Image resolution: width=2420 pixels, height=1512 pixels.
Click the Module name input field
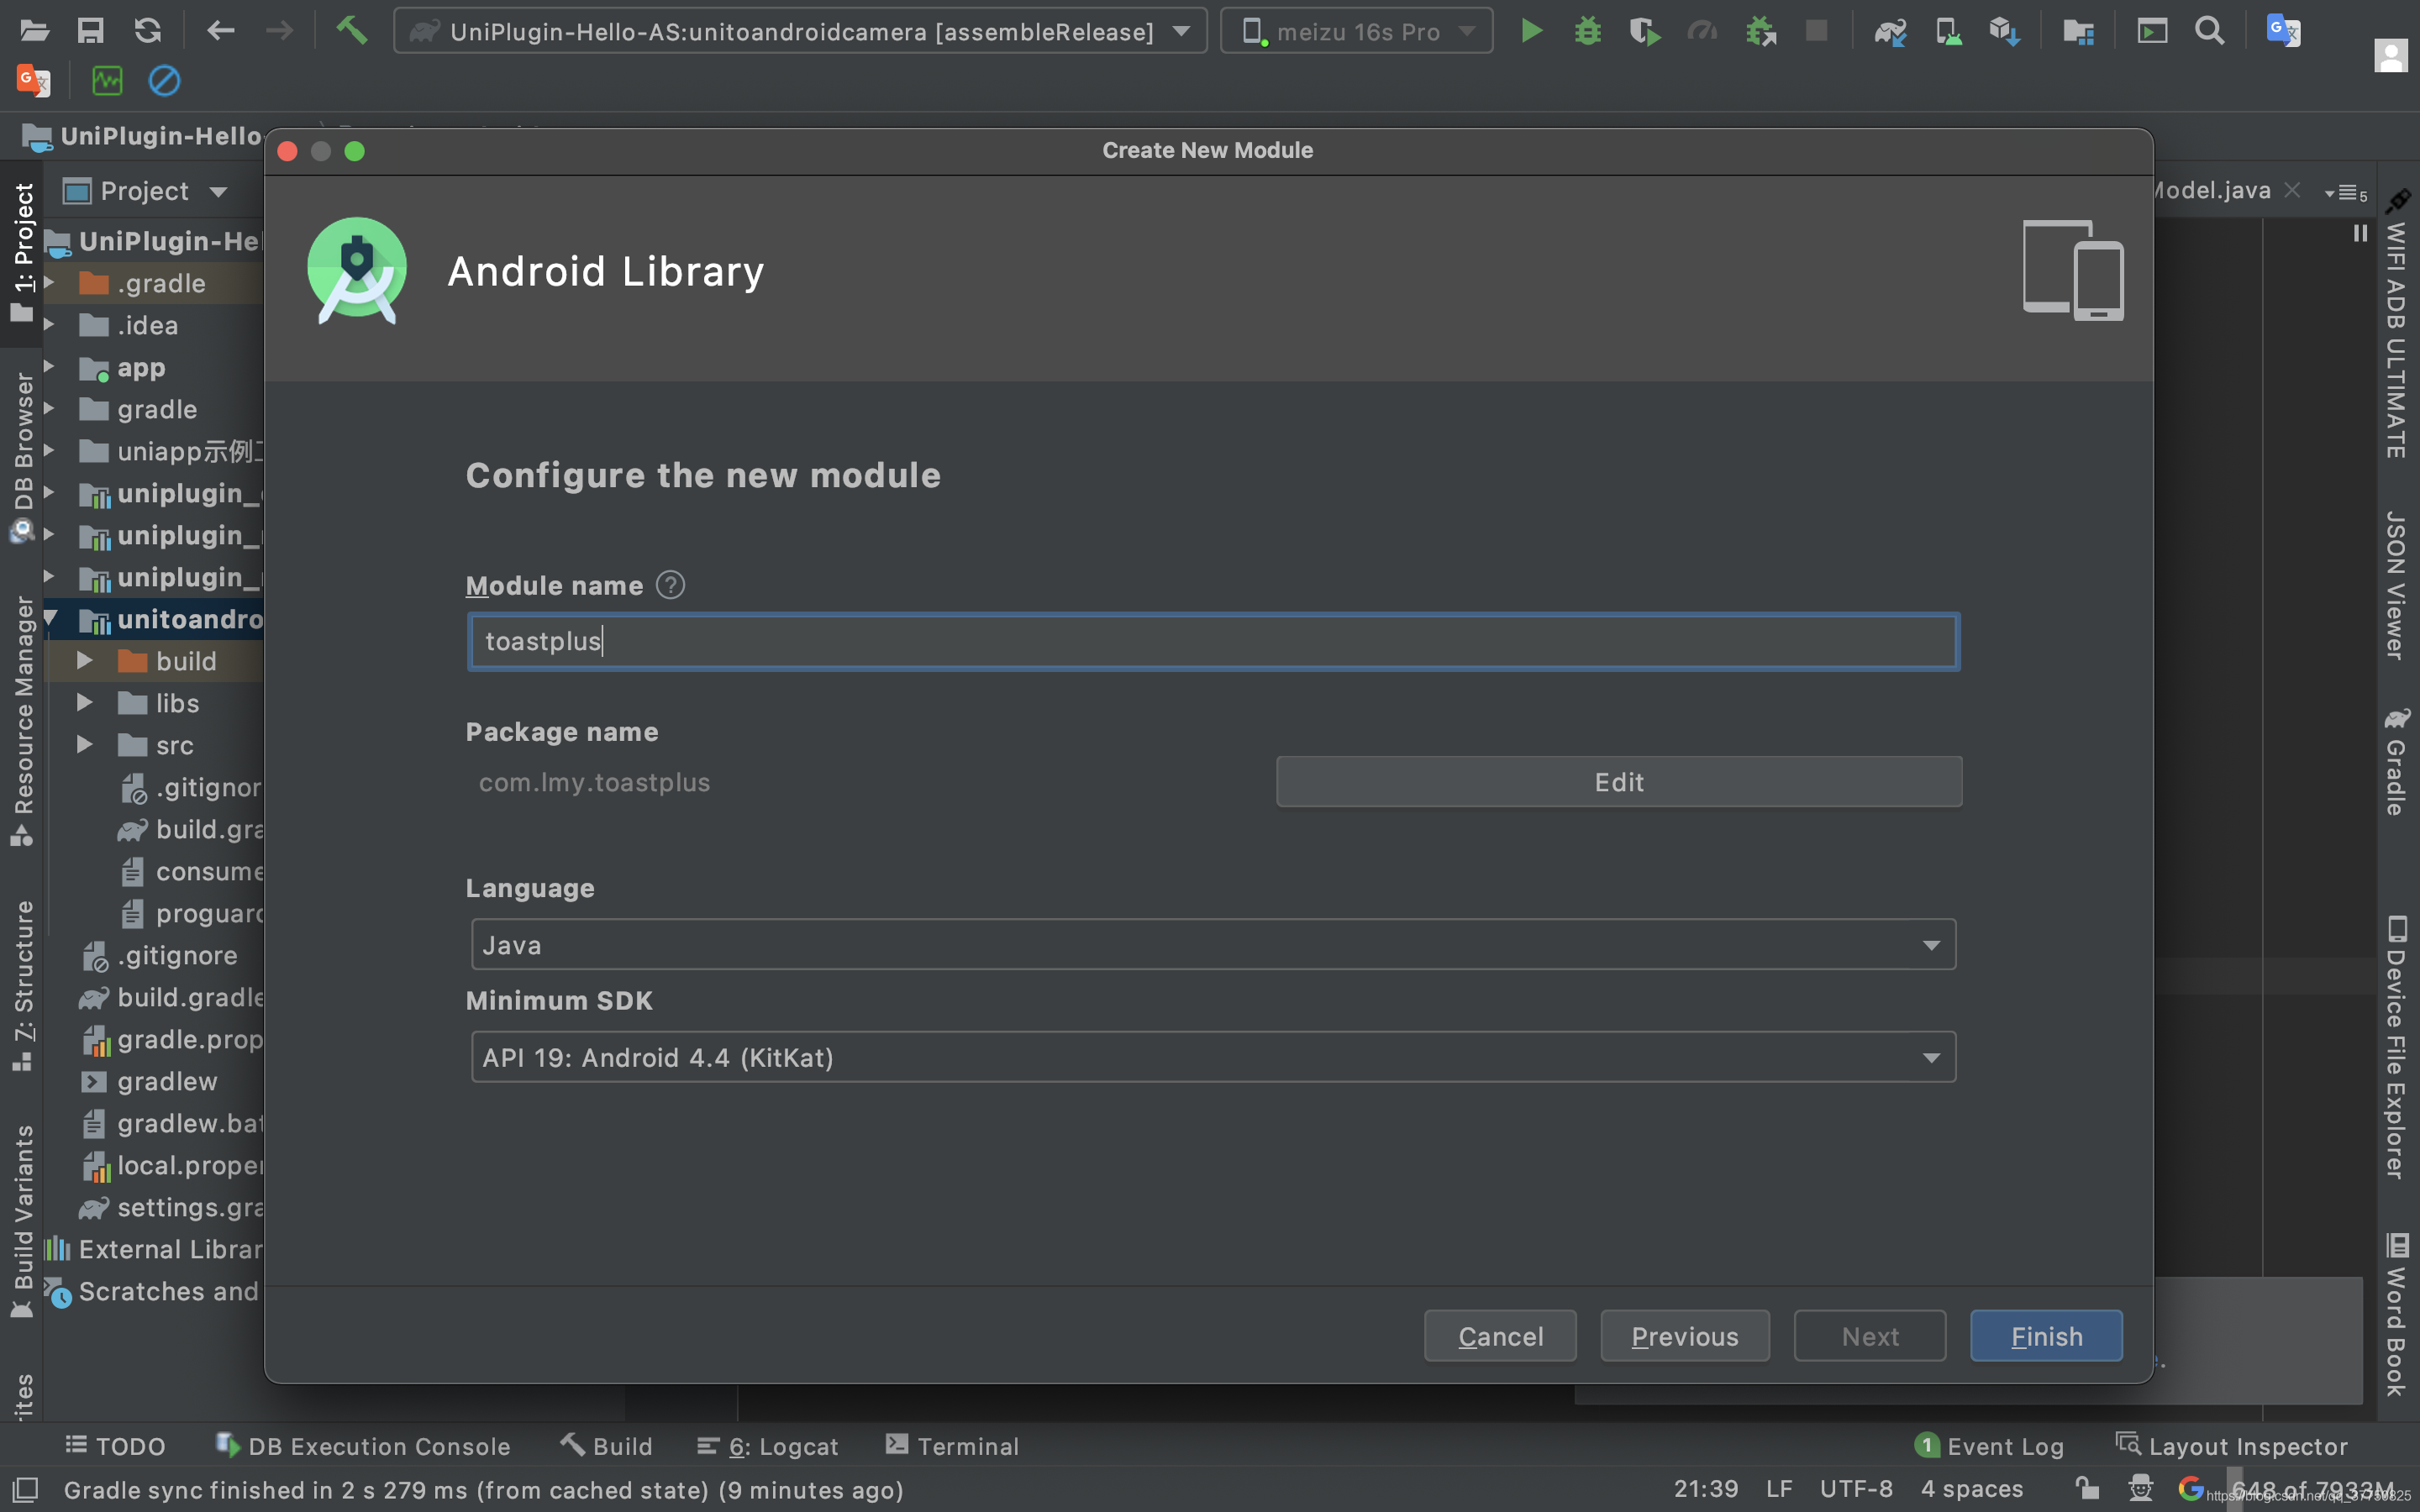1213,641
